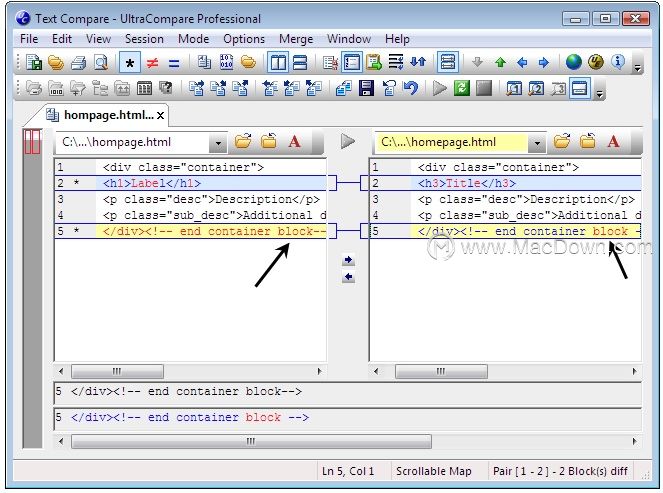Screen dimensions: 663x493
Task: Click bottom detail horizontal scrollbar thumb
Action: (251, 441)
